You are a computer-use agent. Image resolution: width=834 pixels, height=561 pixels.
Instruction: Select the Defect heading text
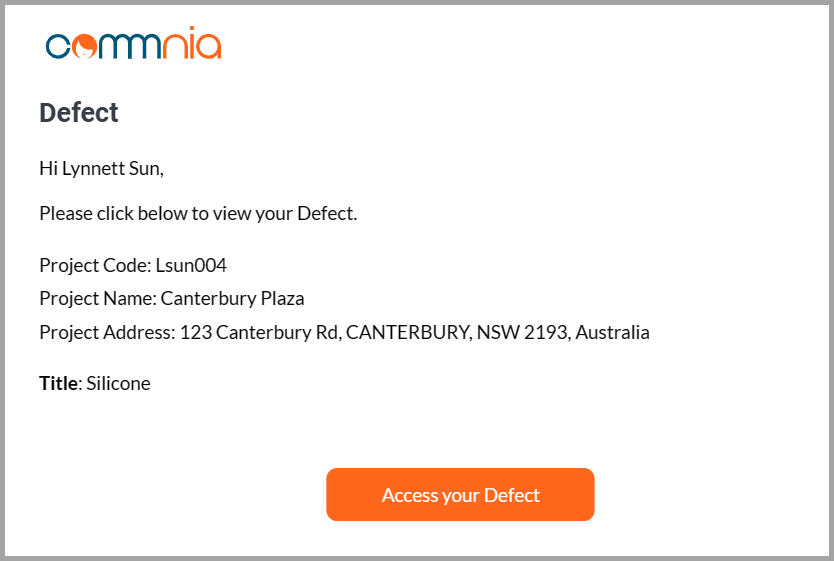(x=79, y=113)
